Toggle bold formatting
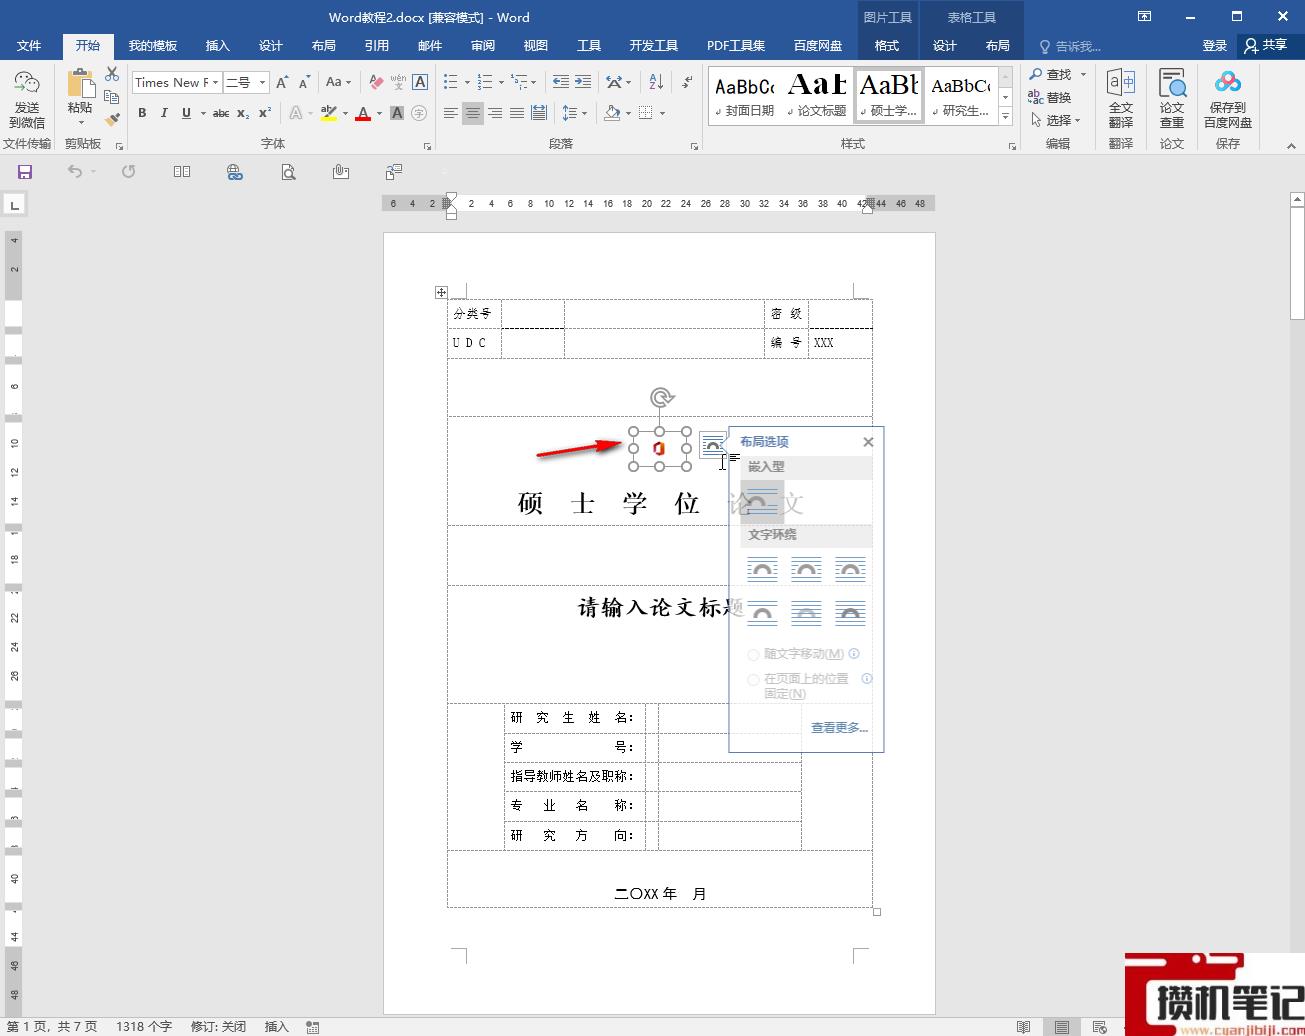Viewport: 1305px width, 1036px height. tap(142, 113)
